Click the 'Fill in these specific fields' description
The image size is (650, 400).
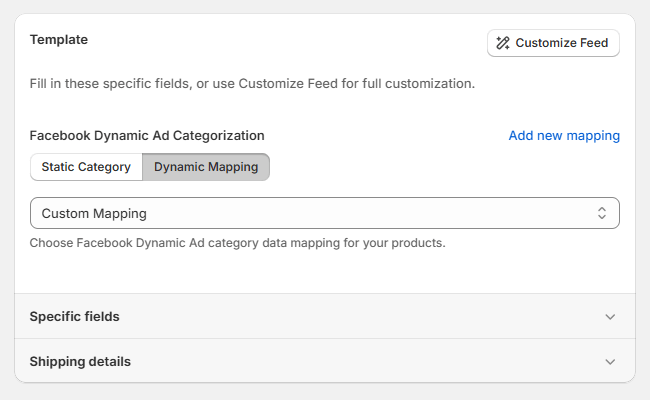[x=252, y=84]
